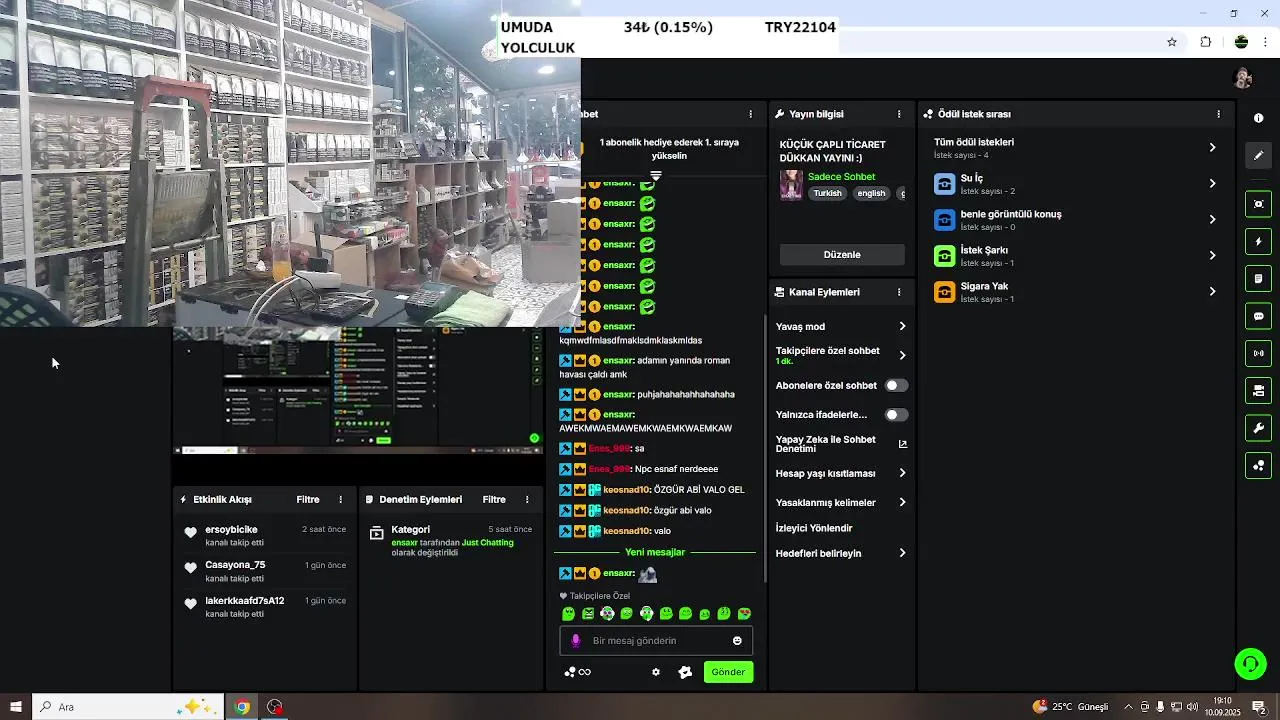Click the Düzenle button
1280x720 pixels.
pos(842,254)
